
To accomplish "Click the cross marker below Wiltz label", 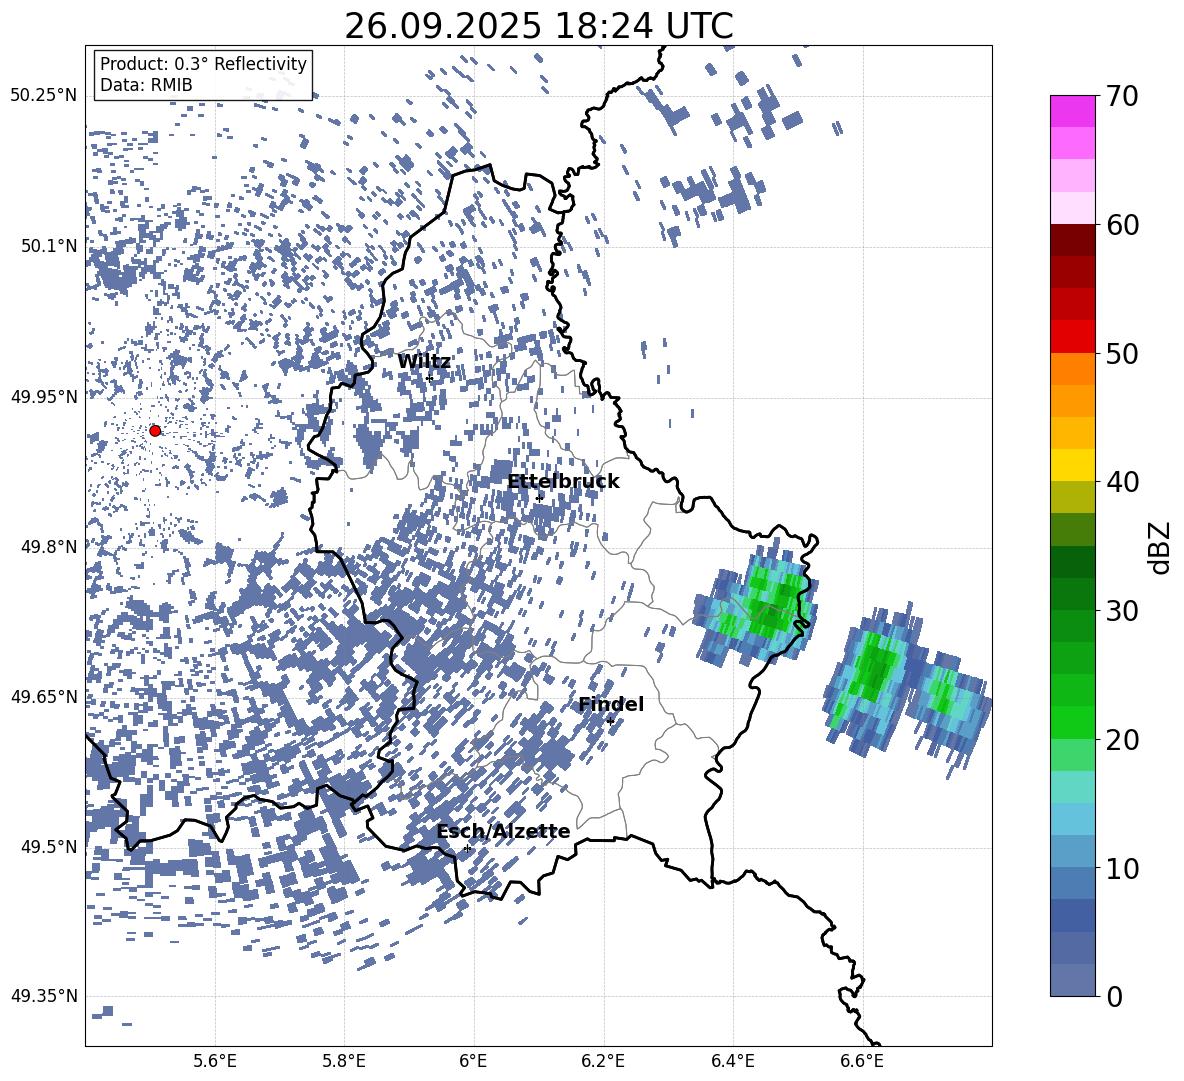I will [x=430, y=378].
